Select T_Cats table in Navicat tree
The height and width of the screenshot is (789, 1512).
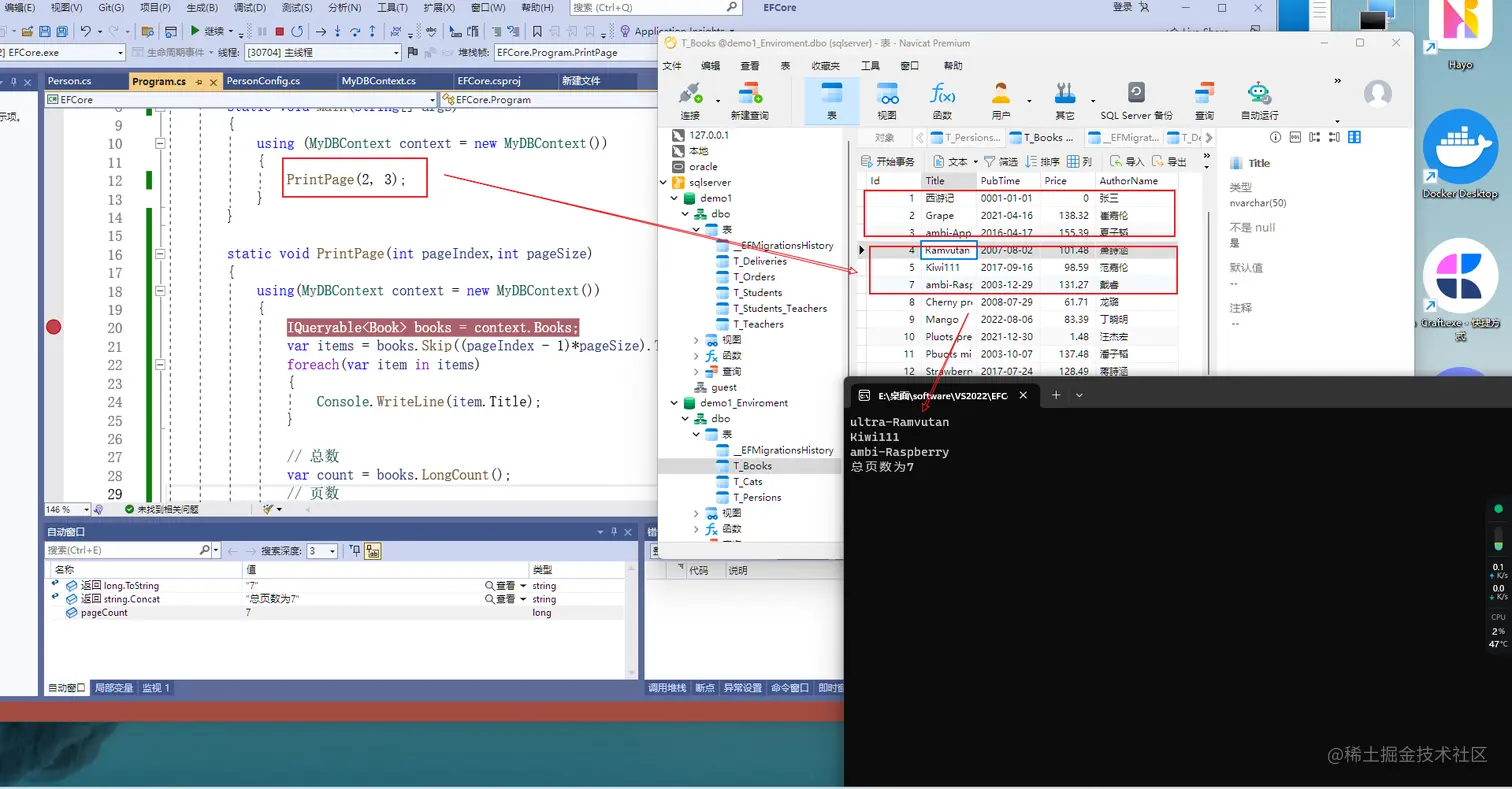747,482
